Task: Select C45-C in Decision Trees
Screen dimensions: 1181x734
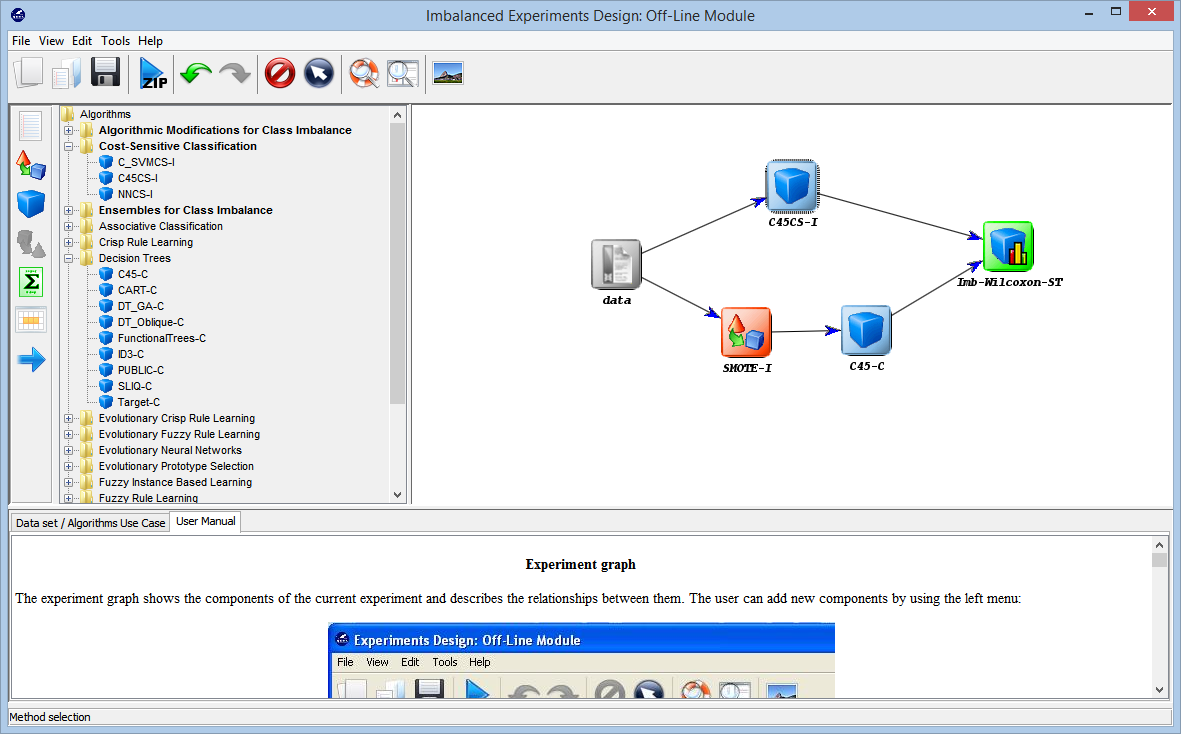Action: tap(133, 274)
